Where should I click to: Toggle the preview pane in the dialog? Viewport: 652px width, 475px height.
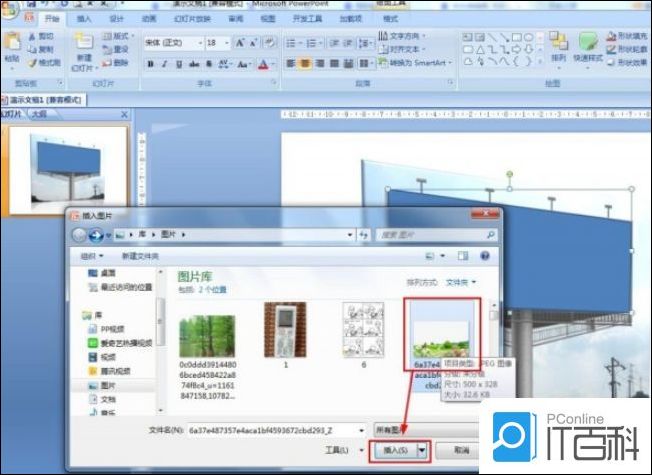pos(463,256)
